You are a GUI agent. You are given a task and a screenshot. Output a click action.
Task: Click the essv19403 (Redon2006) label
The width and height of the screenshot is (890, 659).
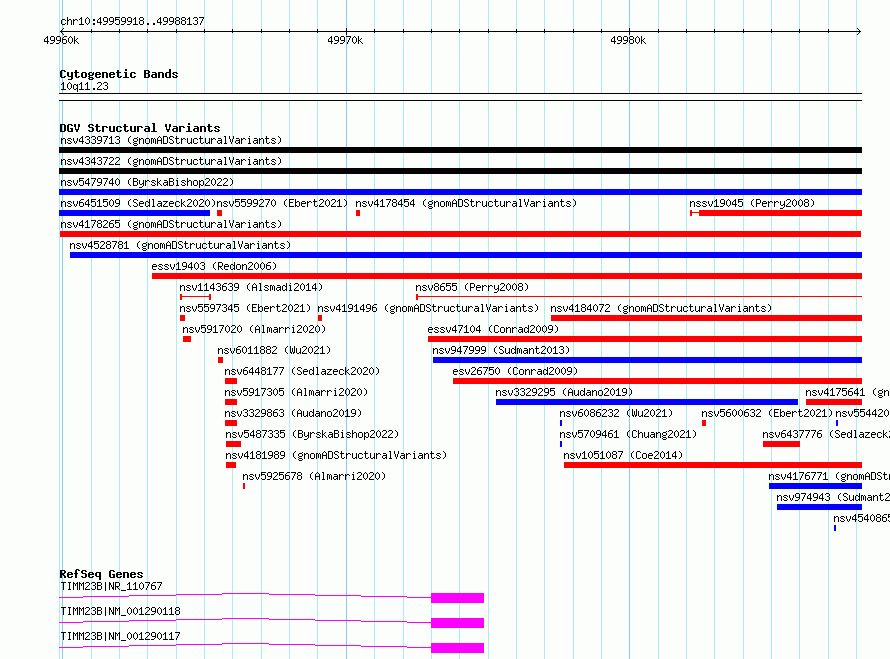(214, 266)
